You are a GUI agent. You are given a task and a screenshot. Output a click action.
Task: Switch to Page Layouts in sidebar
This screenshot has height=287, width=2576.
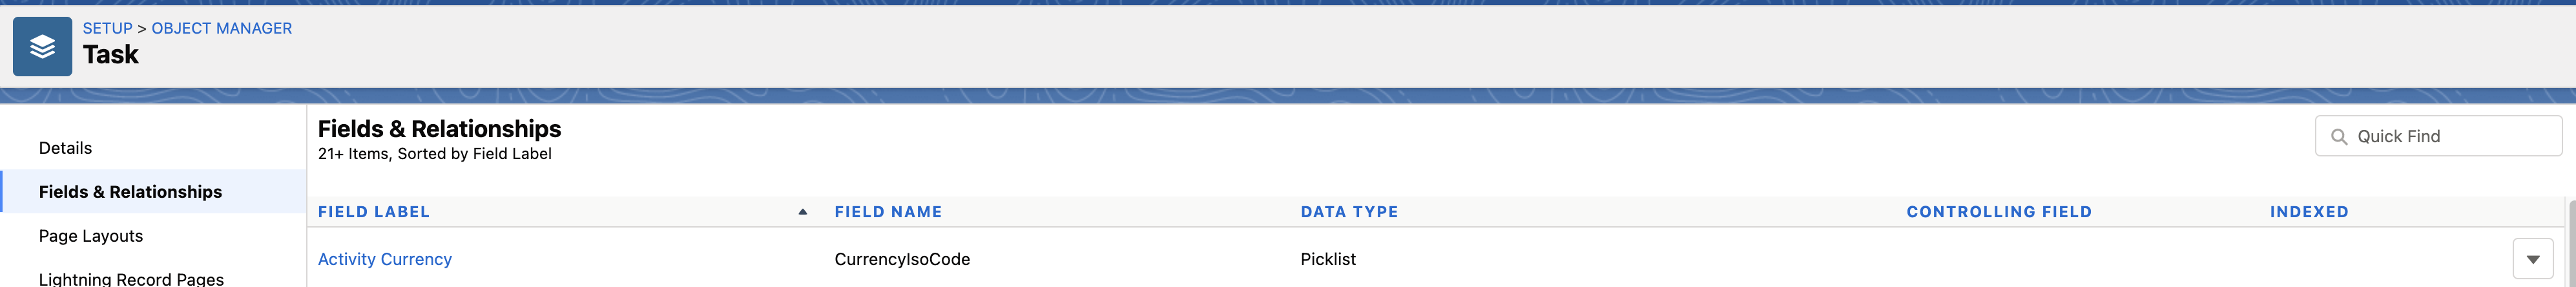[90, 236]
